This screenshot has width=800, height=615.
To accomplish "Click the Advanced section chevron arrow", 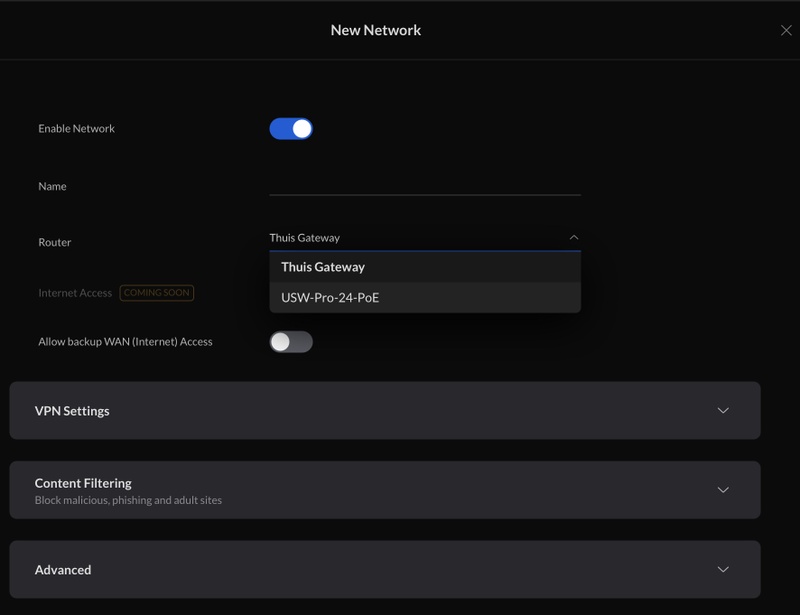I will click(x=723, y=570).
